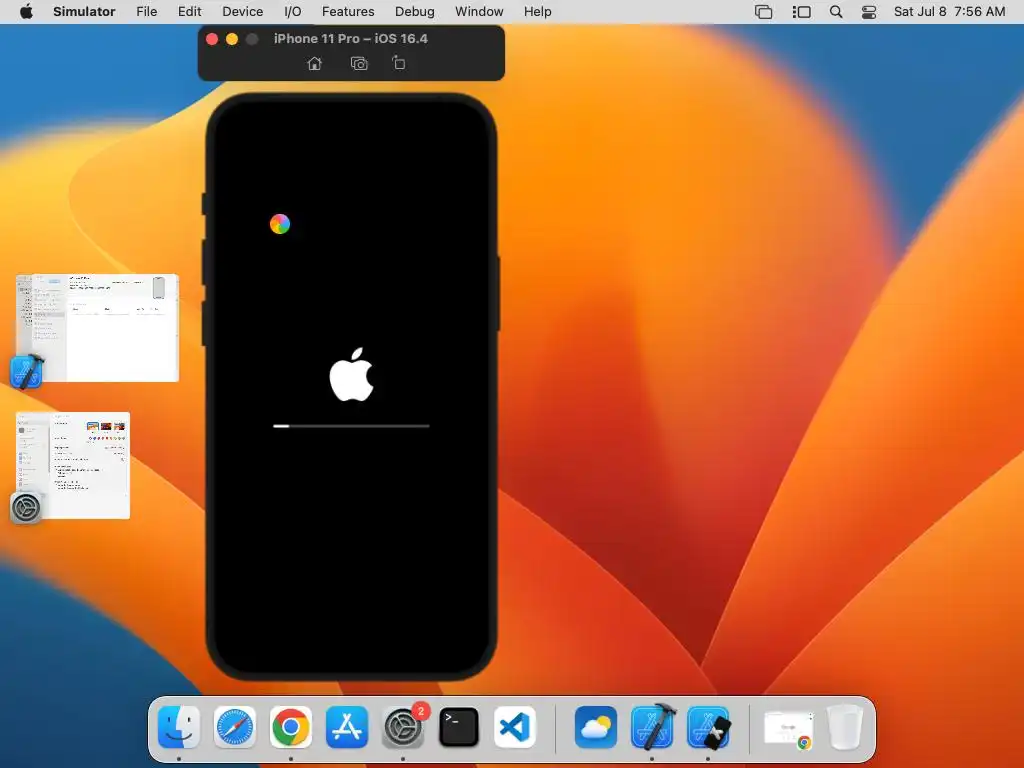This screenshot has height=768, width=1024.
Task: Open the Trash in the Dock
Action: click(845, 727)
